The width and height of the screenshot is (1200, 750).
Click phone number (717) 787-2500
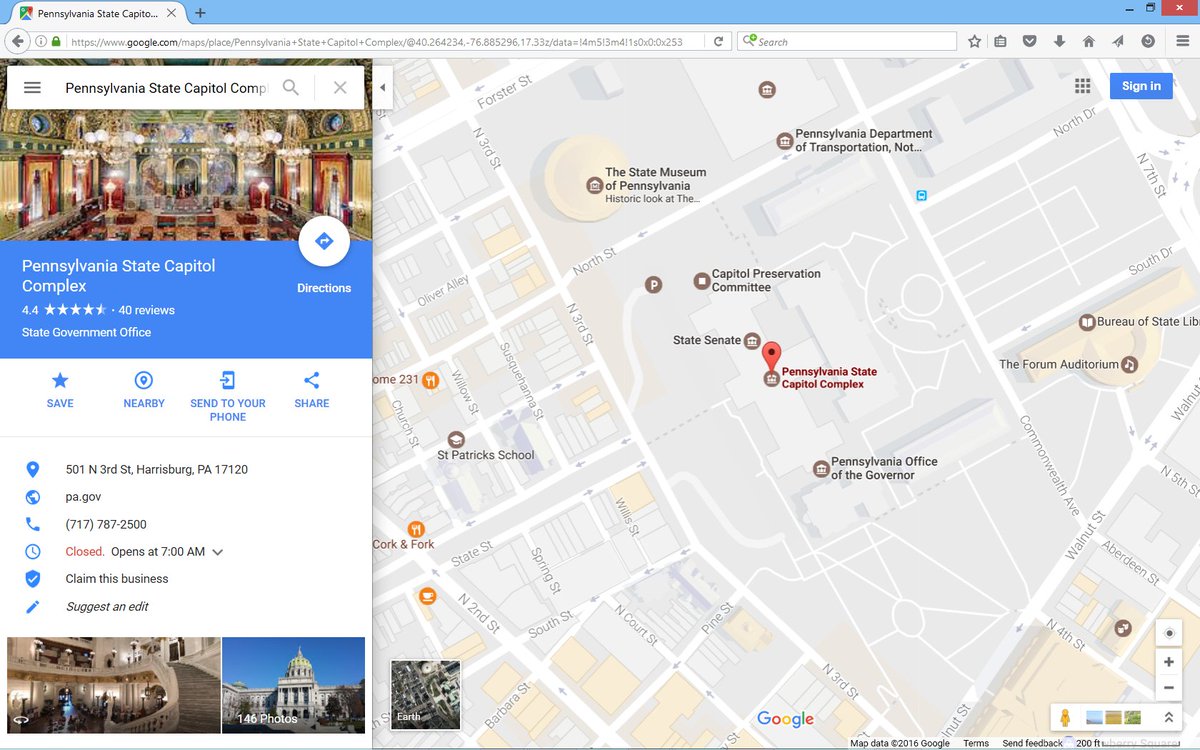(x=106, y=524)
